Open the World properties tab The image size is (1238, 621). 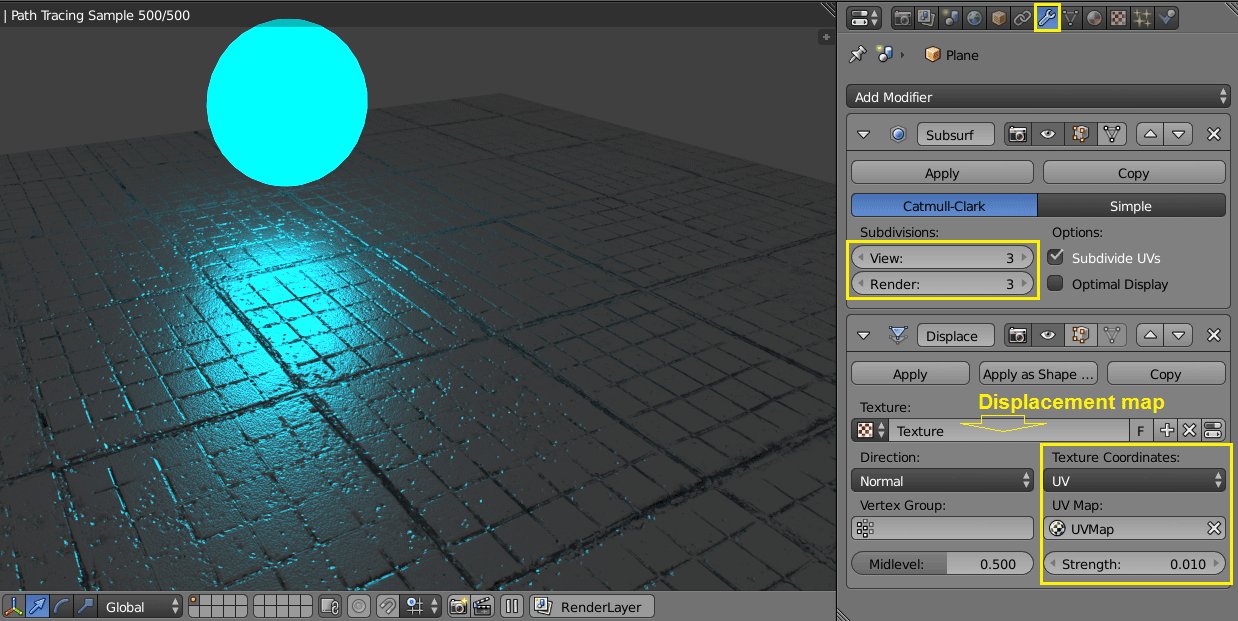coord(974,18)
